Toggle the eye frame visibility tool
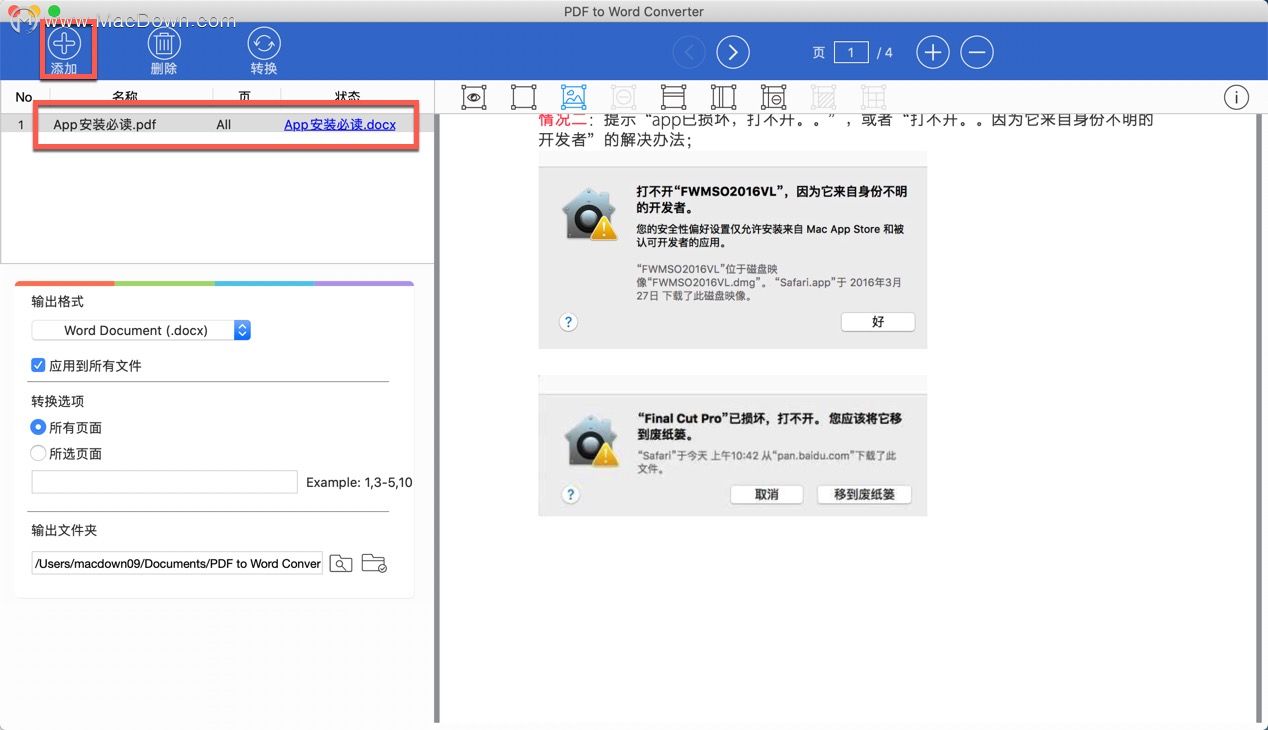This screenshot has width=1268, height=730. 474,97
